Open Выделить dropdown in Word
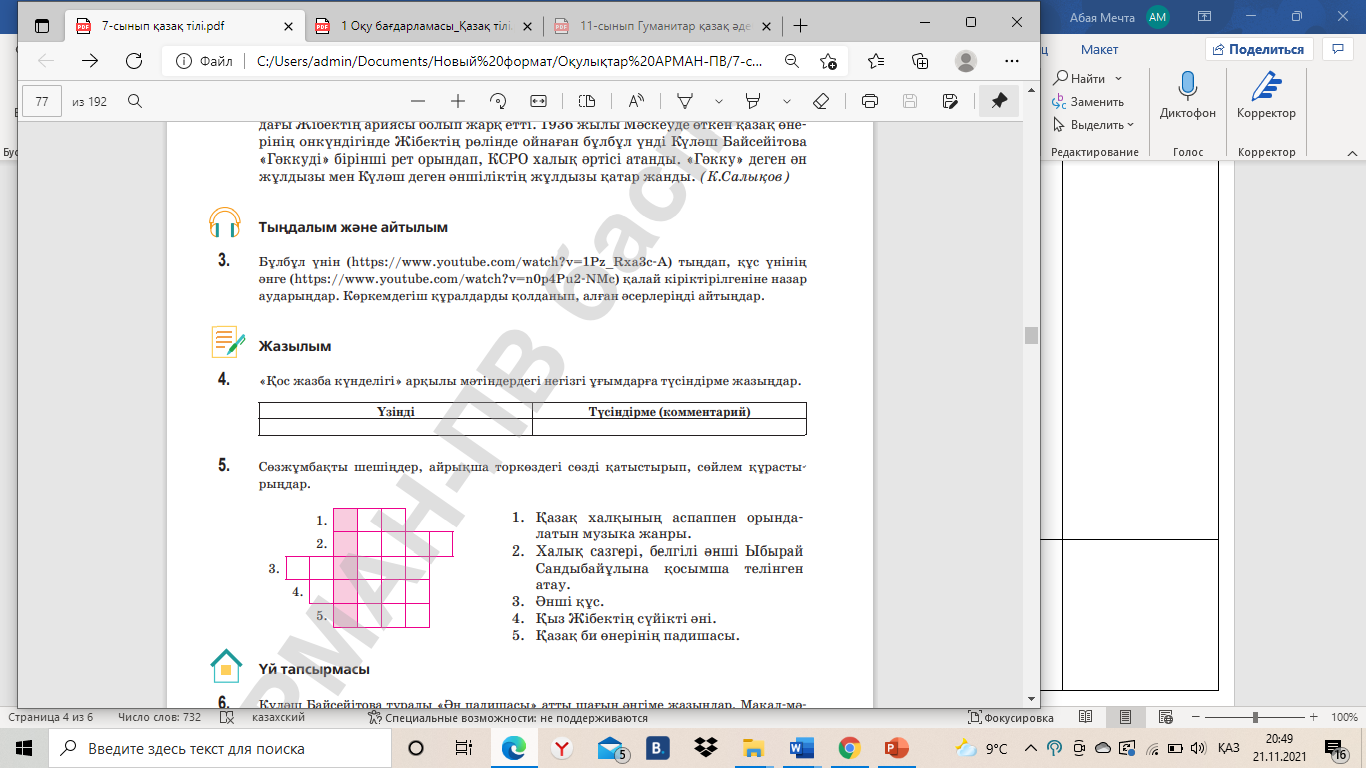Viewport: 1366px width, 768px height. click(x=1094, y=125)
